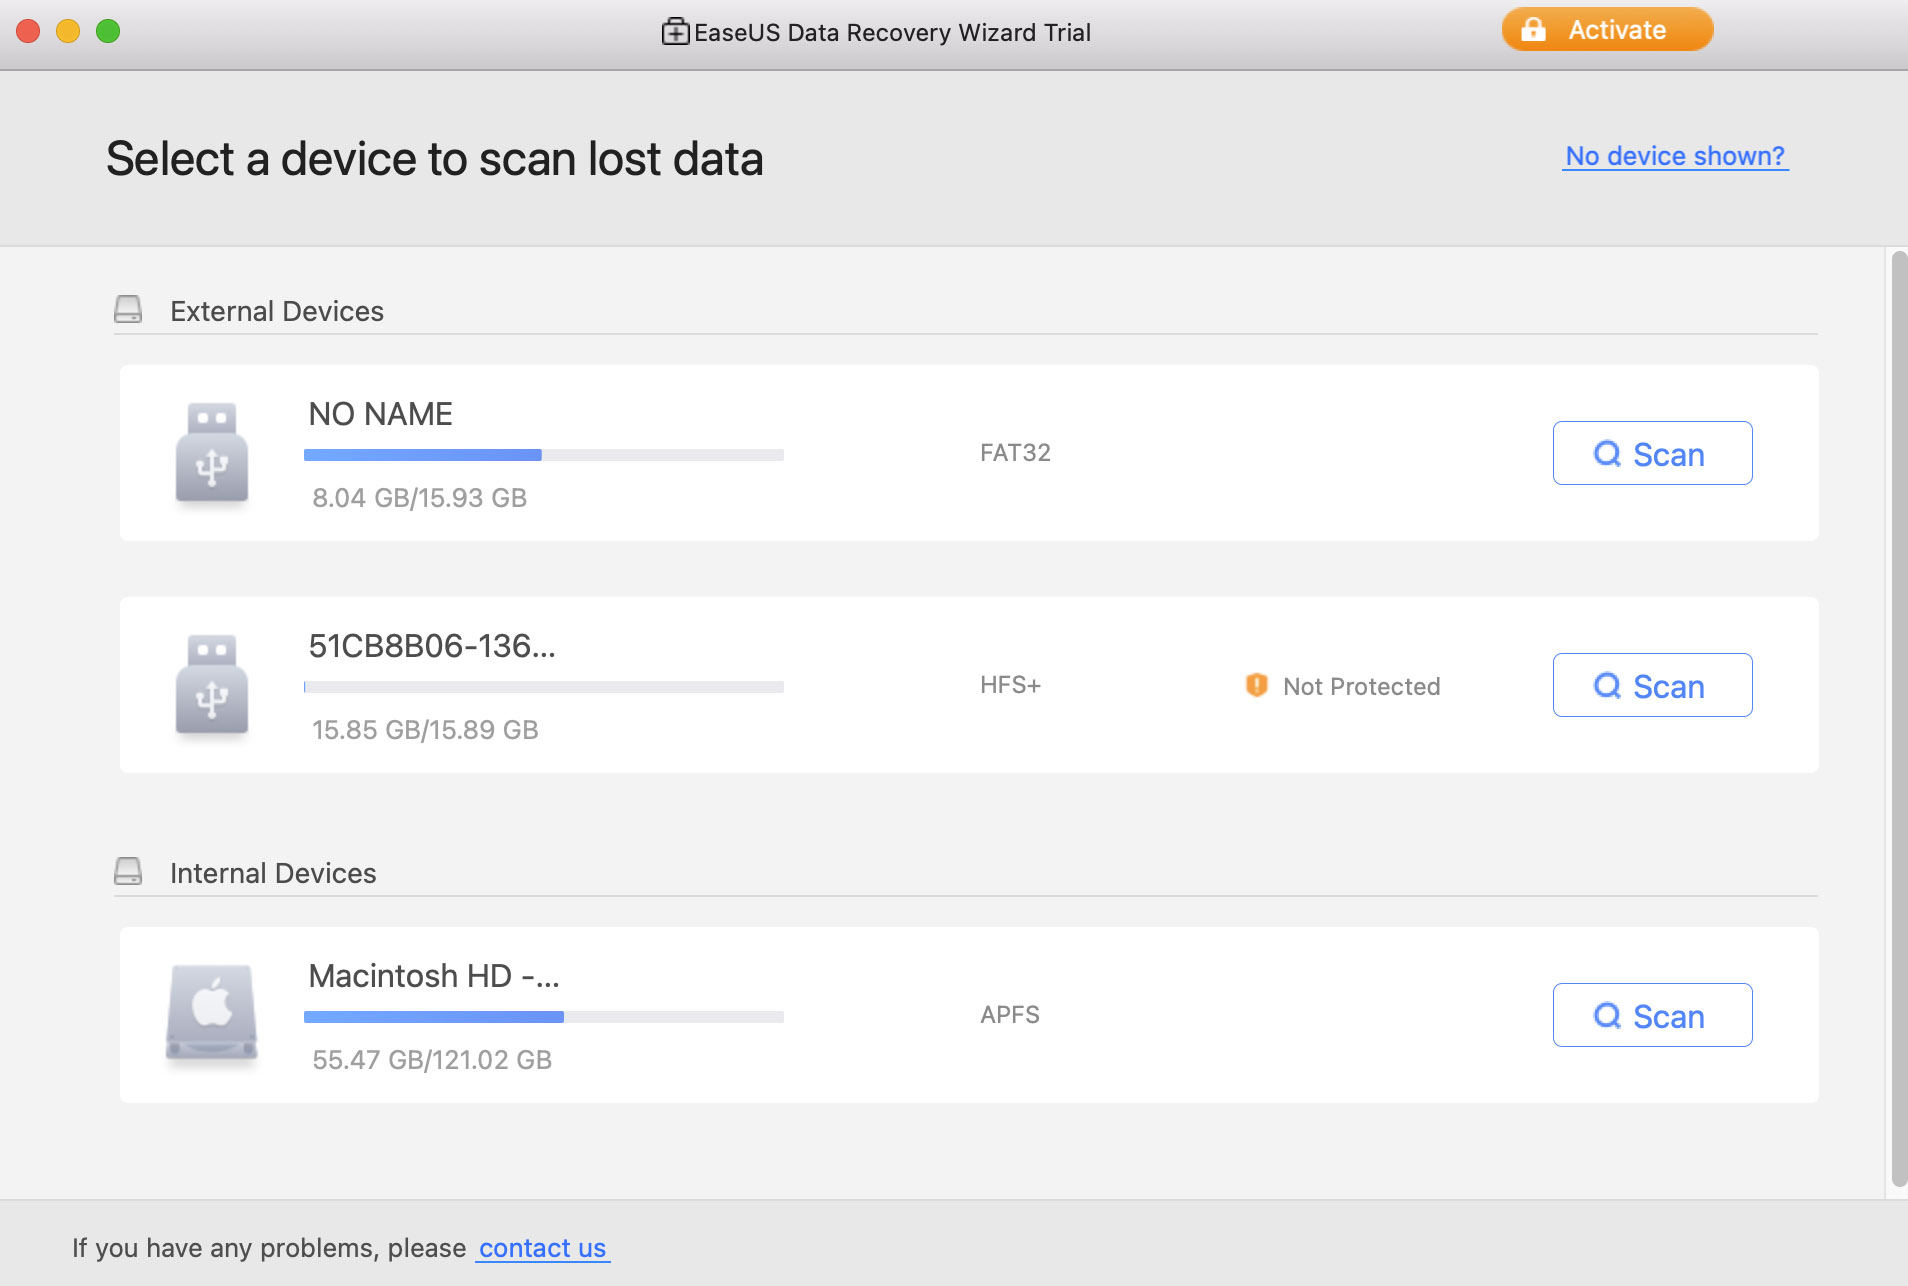Activate the trial license
The width and height of the screenshot is (1908, 1286).
point(1607,30)
